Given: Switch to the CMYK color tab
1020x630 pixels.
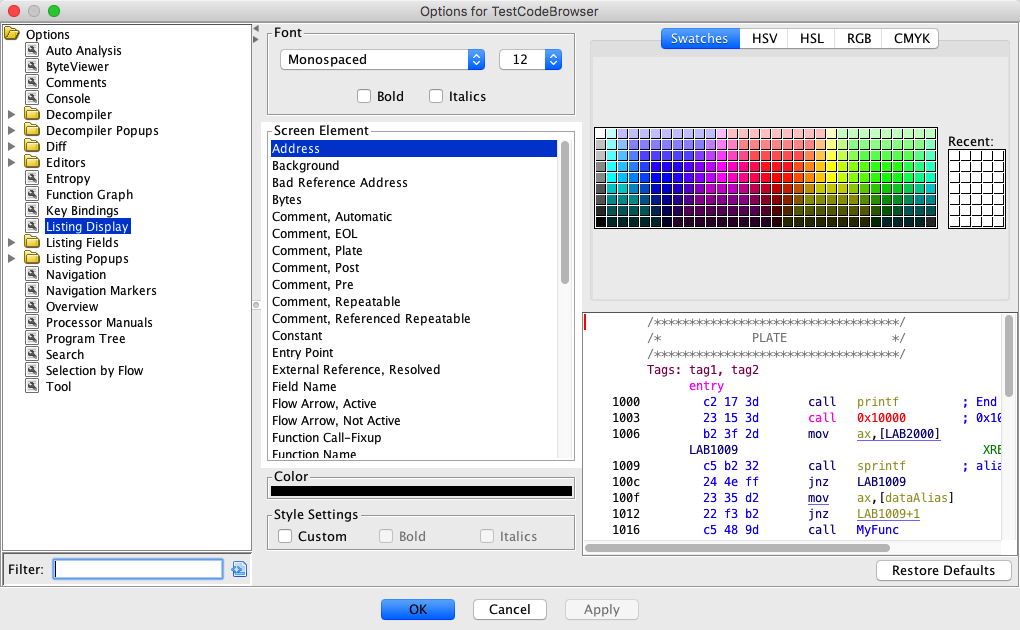Looking at the screenshot, I should pos(911,39).
